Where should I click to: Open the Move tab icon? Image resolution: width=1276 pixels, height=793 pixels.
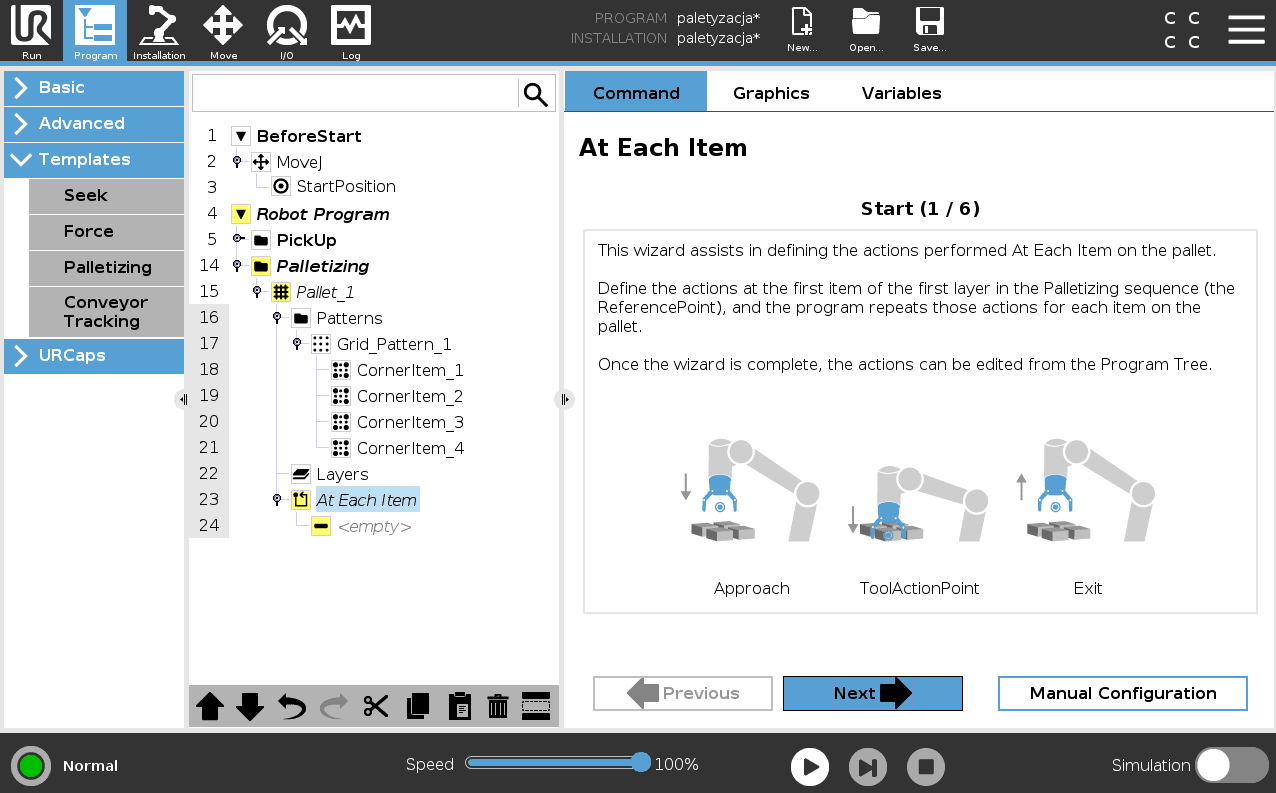coord(223,32)
